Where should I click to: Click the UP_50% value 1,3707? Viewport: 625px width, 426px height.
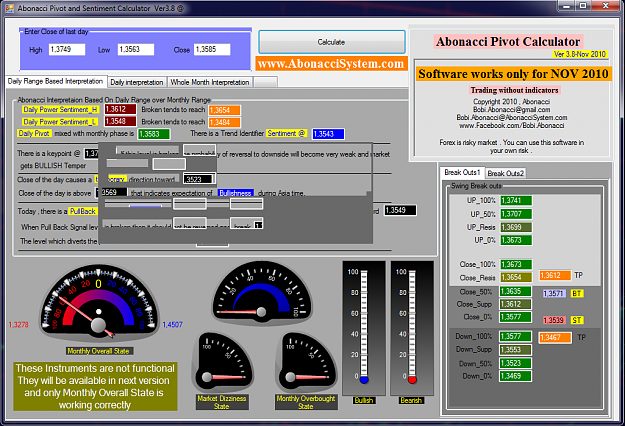coord(516,214)
